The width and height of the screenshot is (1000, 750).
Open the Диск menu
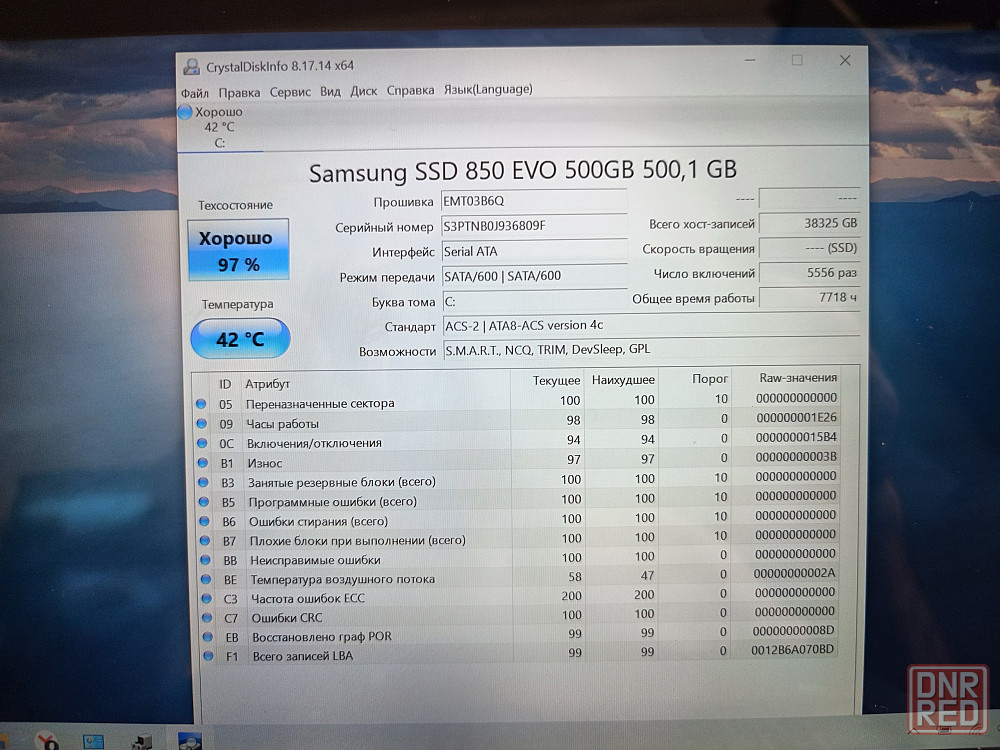click(364, 91)
